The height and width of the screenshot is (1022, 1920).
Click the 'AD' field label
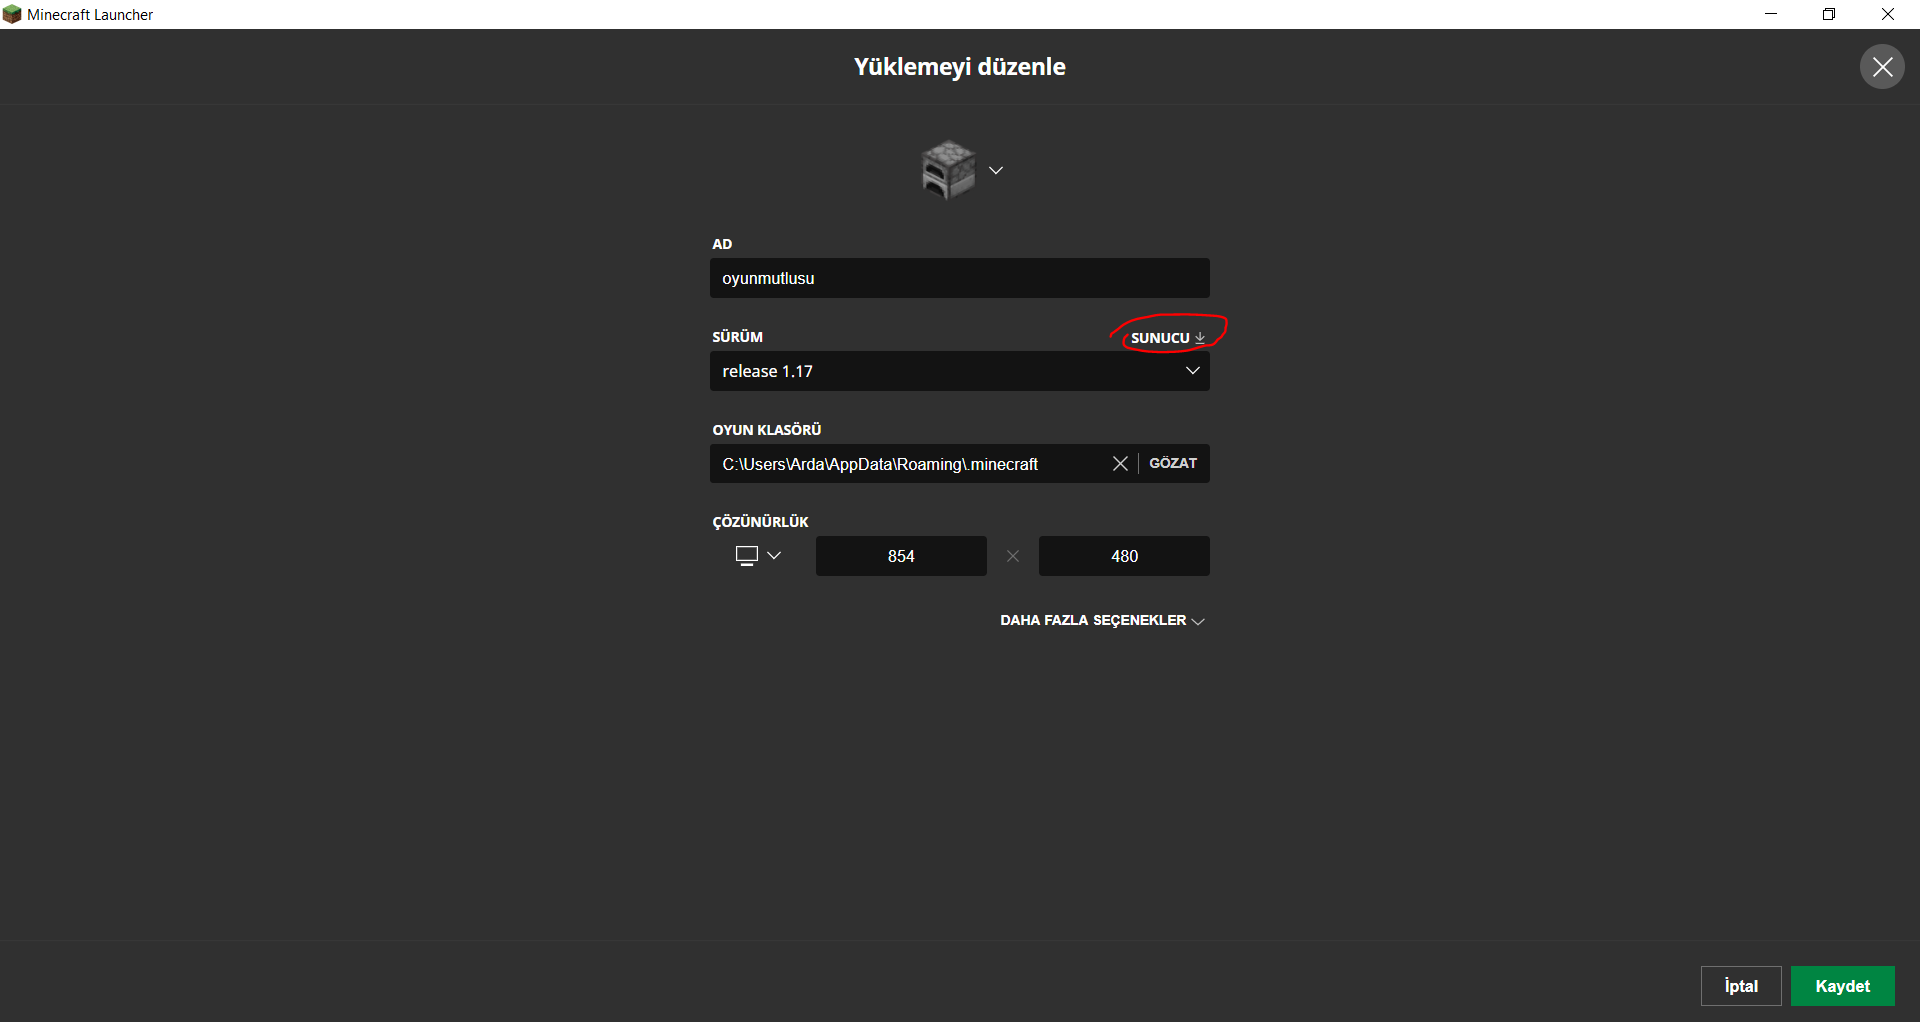[722, 244]
